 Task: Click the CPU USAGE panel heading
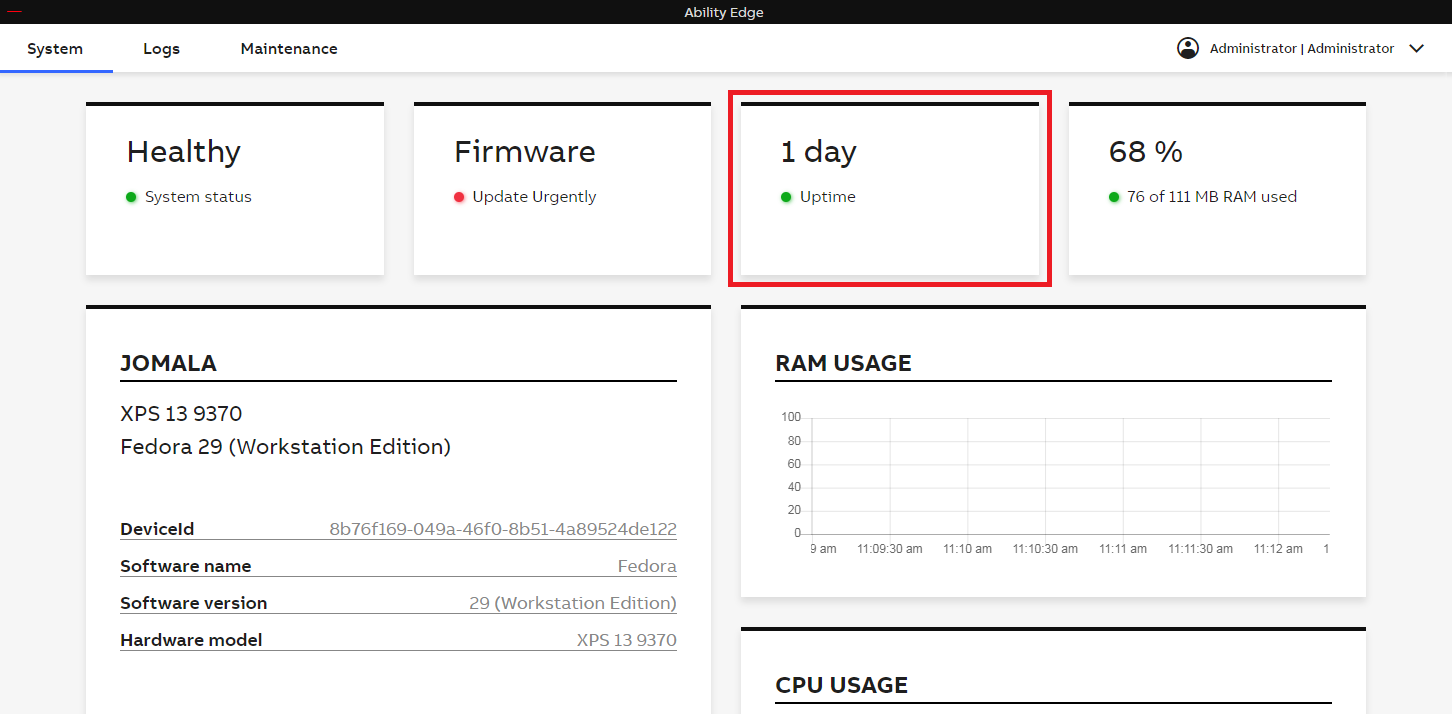click(841, 685)
